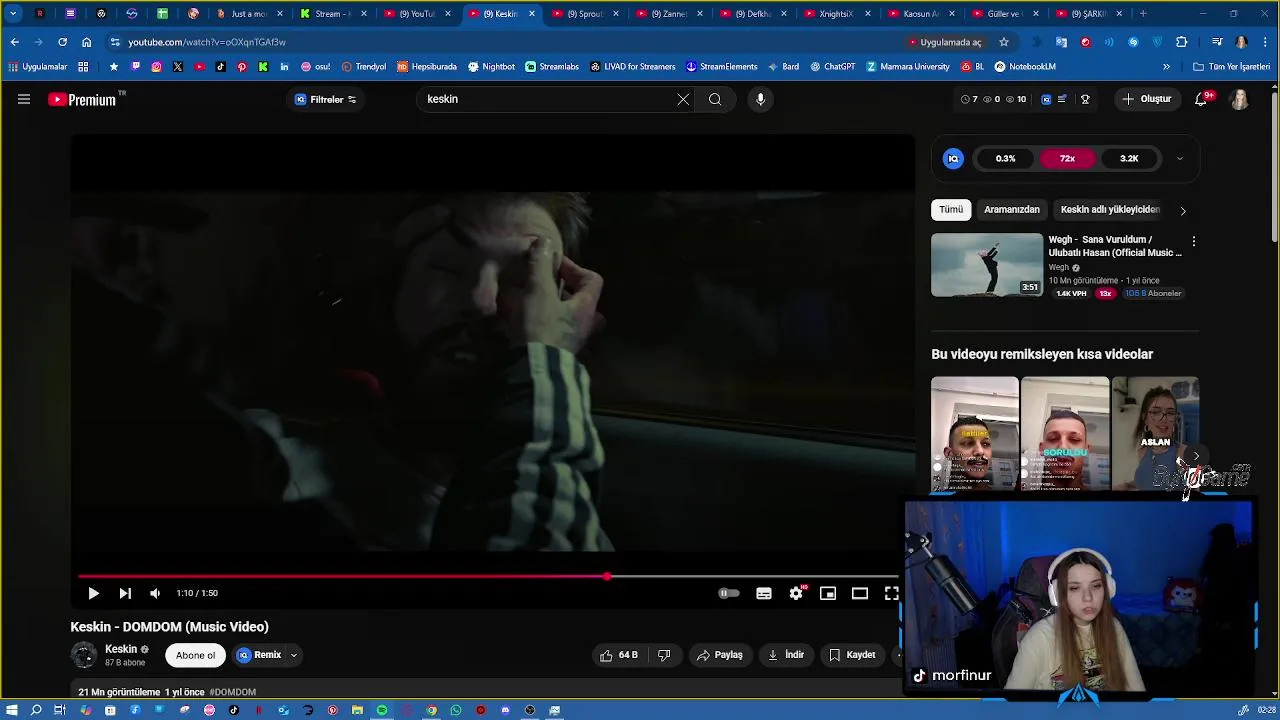1280x720 pixels.
Task: Click the Remix button
Action: pos(259,655)
